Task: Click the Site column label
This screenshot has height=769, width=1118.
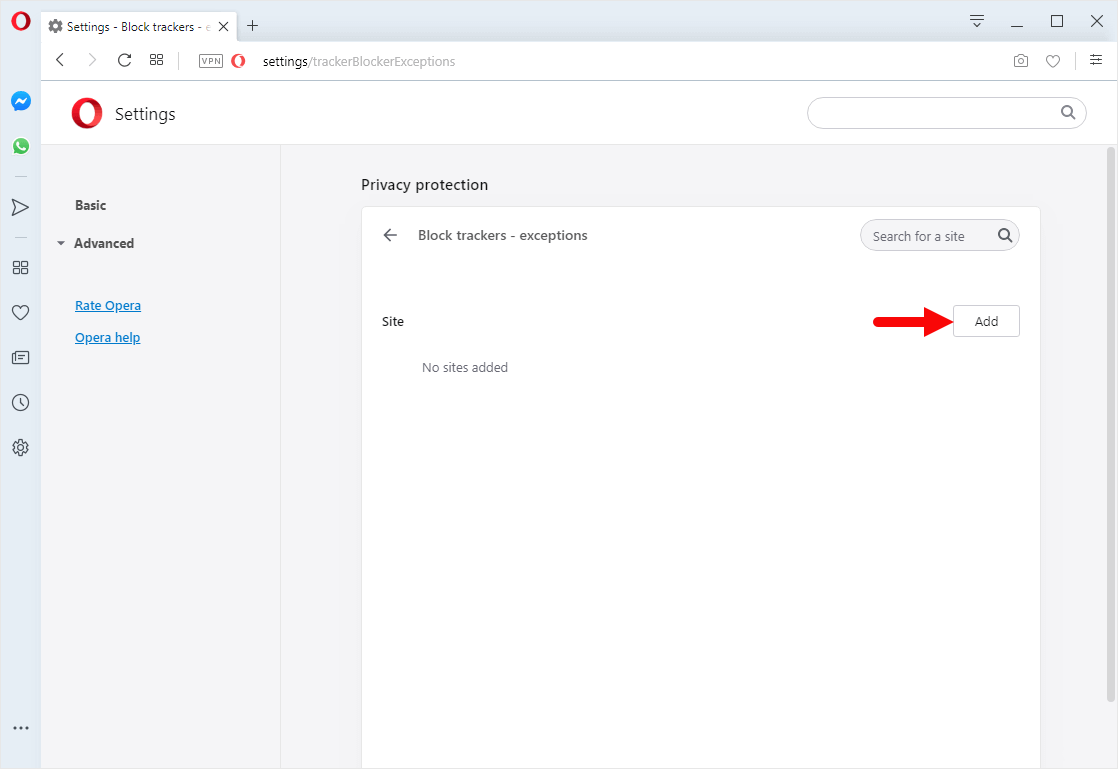Action: (x=393, y=321)
